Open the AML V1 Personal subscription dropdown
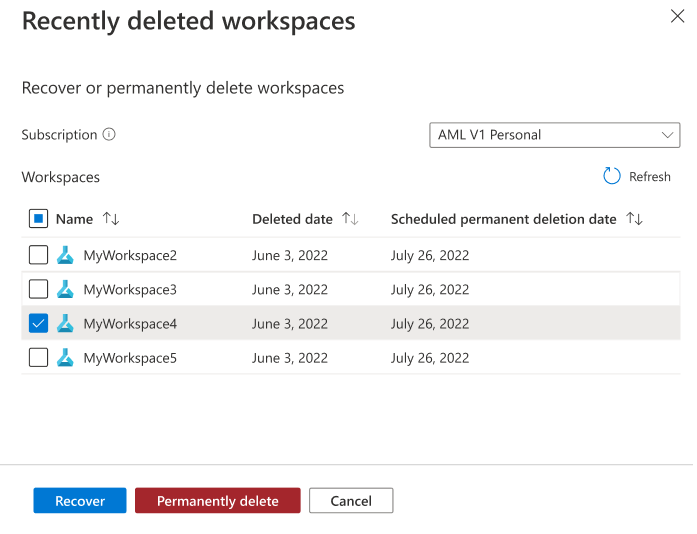Image resolution: width=697 pixels, height=534 pixels. [x=554, y=135]
